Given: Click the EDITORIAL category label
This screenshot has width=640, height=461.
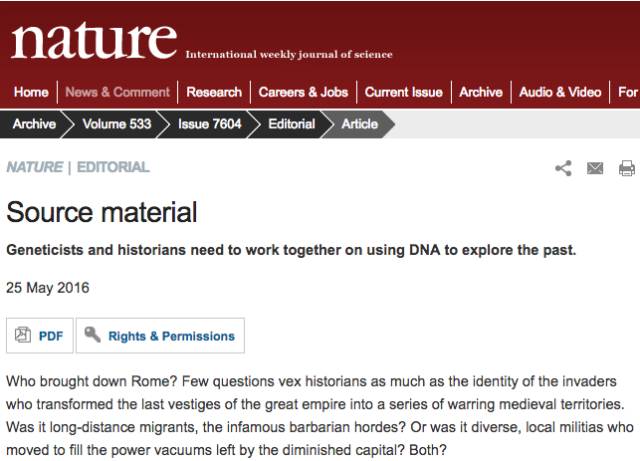Looking at the screenshot, I should 113,167.
